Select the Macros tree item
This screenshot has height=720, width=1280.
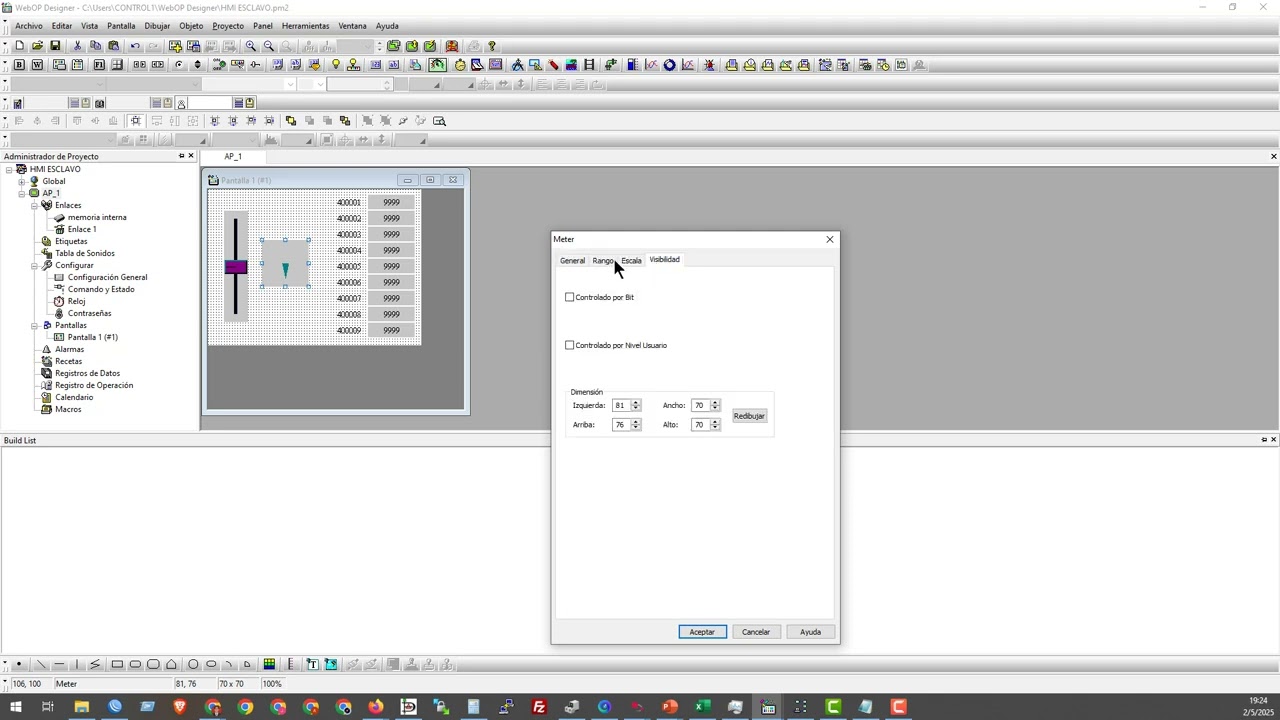pos(68,409)
